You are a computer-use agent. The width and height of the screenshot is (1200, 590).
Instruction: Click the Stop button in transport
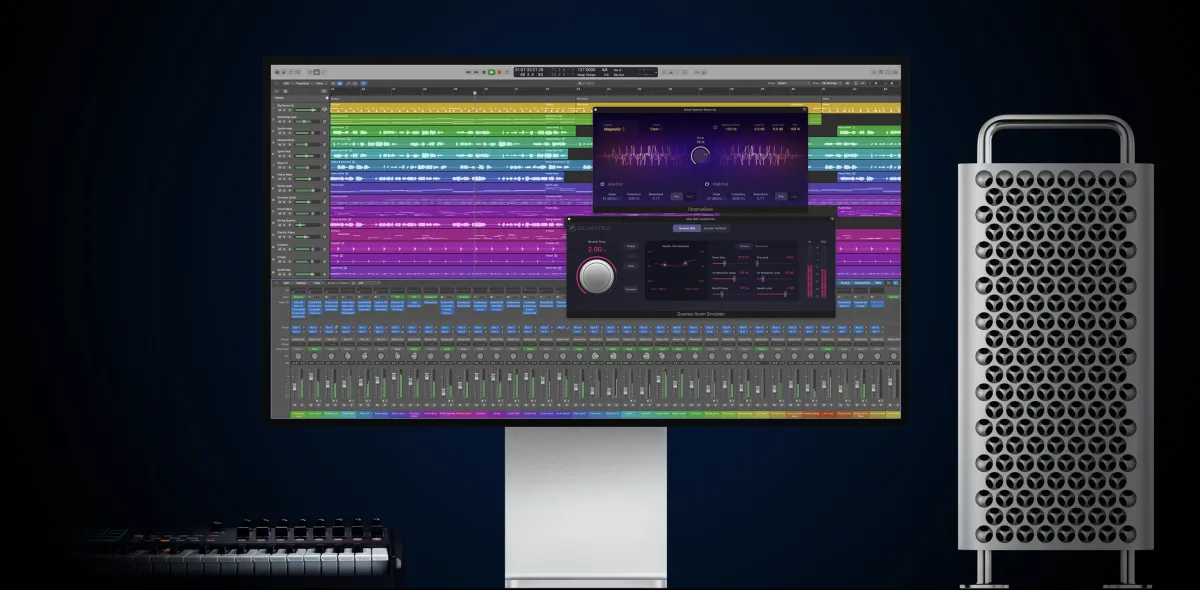click(x=483, y=72)
